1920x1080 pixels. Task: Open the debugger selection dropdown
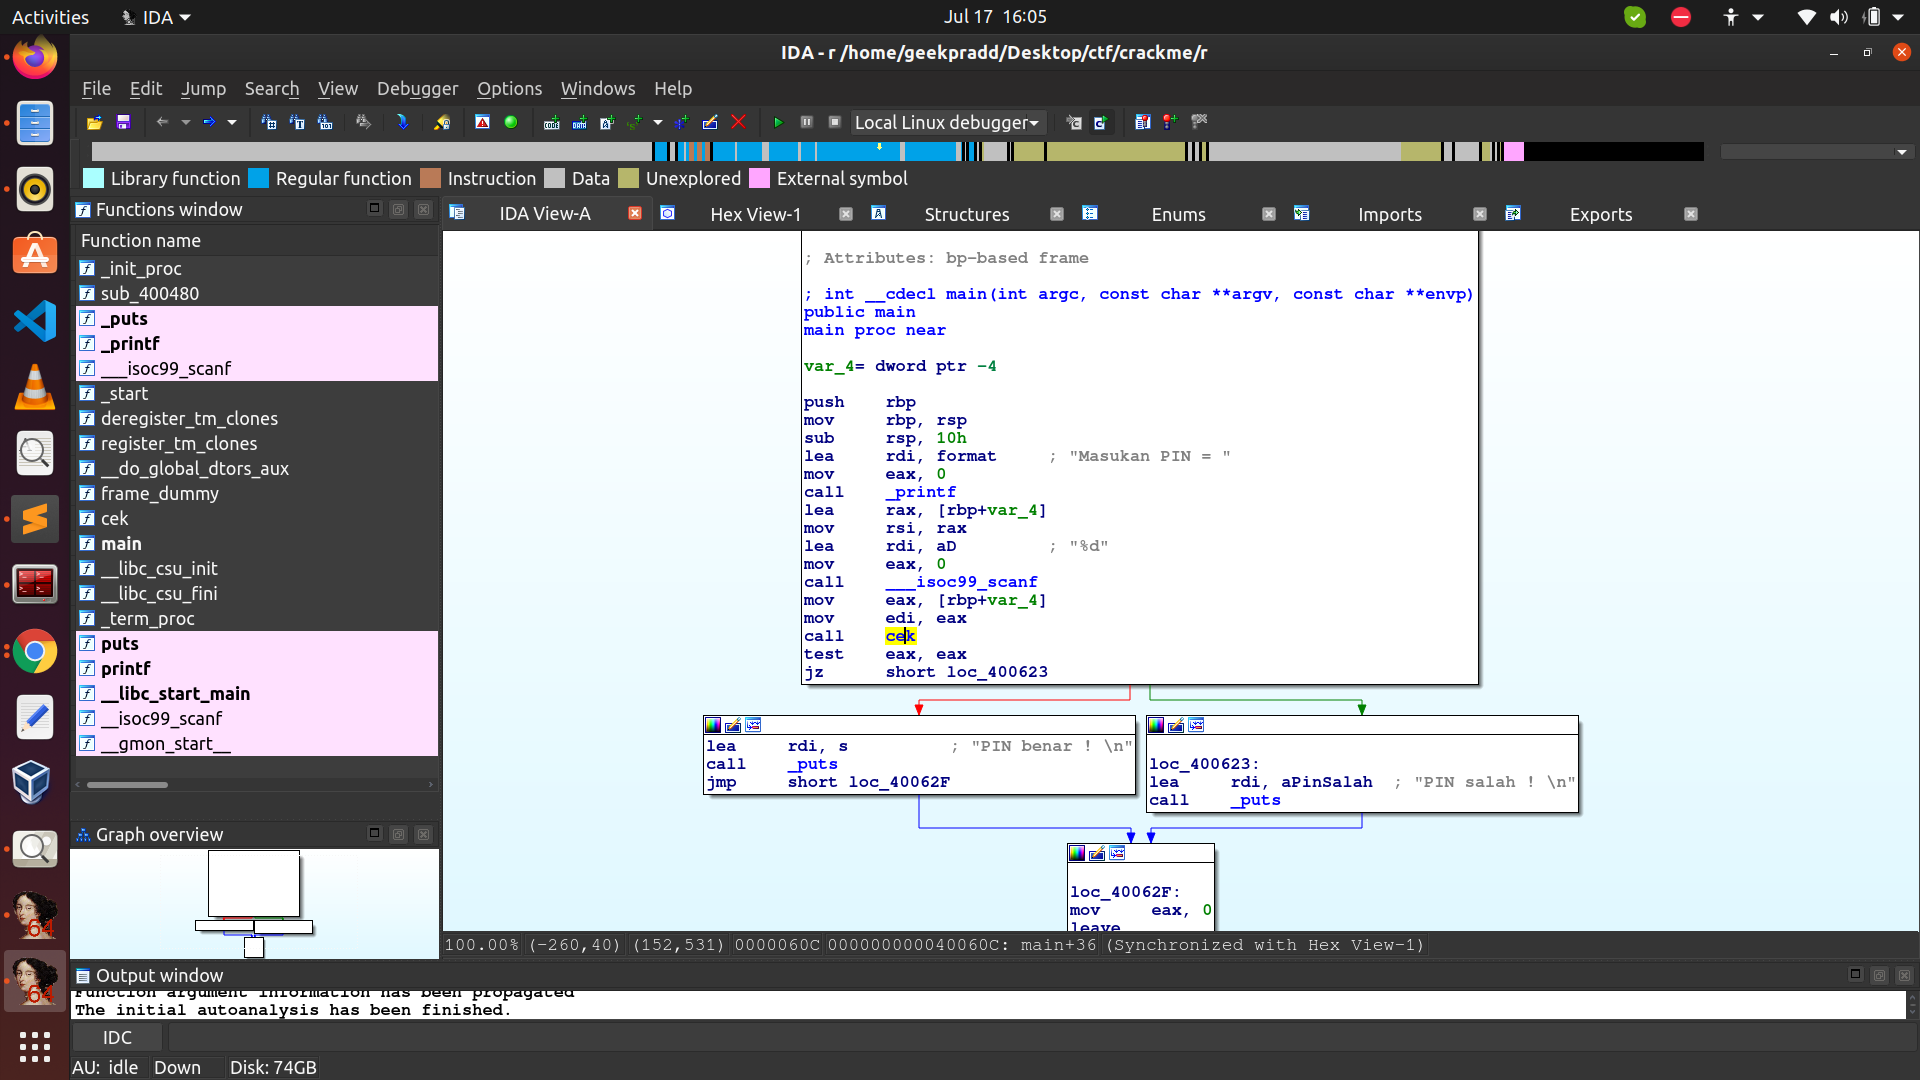tap(947, 122)
